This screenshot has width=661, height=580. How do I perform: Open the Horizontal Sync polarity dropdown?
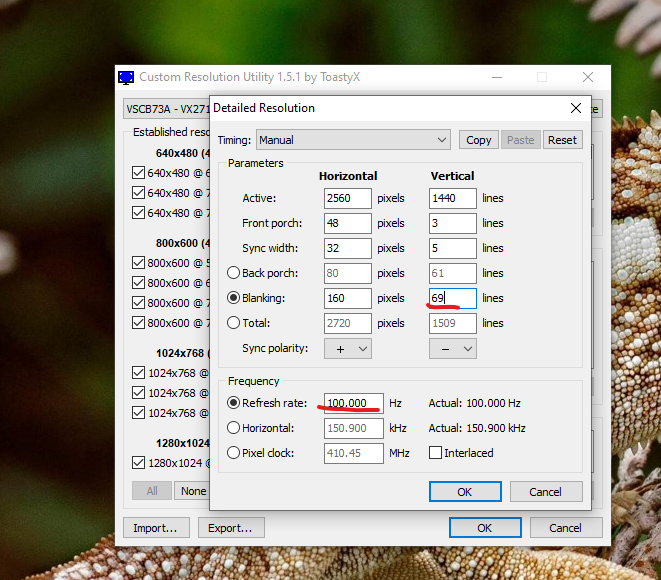(348, 349)
